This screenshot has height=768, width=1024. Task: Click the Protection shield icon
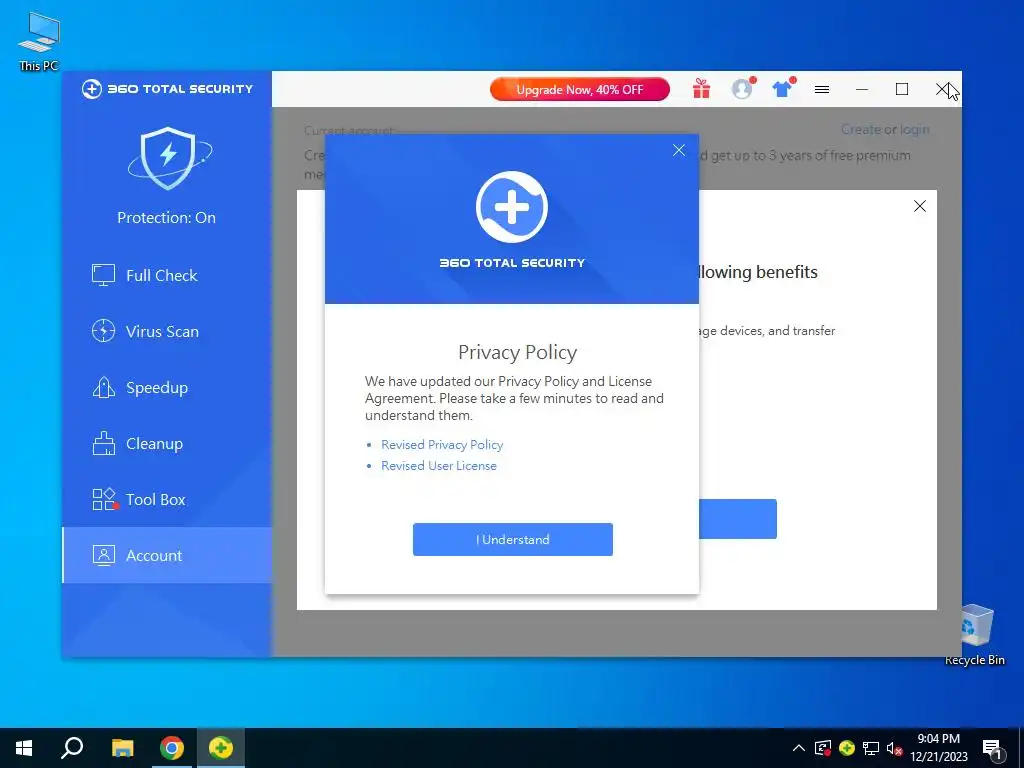coord(169,159)
